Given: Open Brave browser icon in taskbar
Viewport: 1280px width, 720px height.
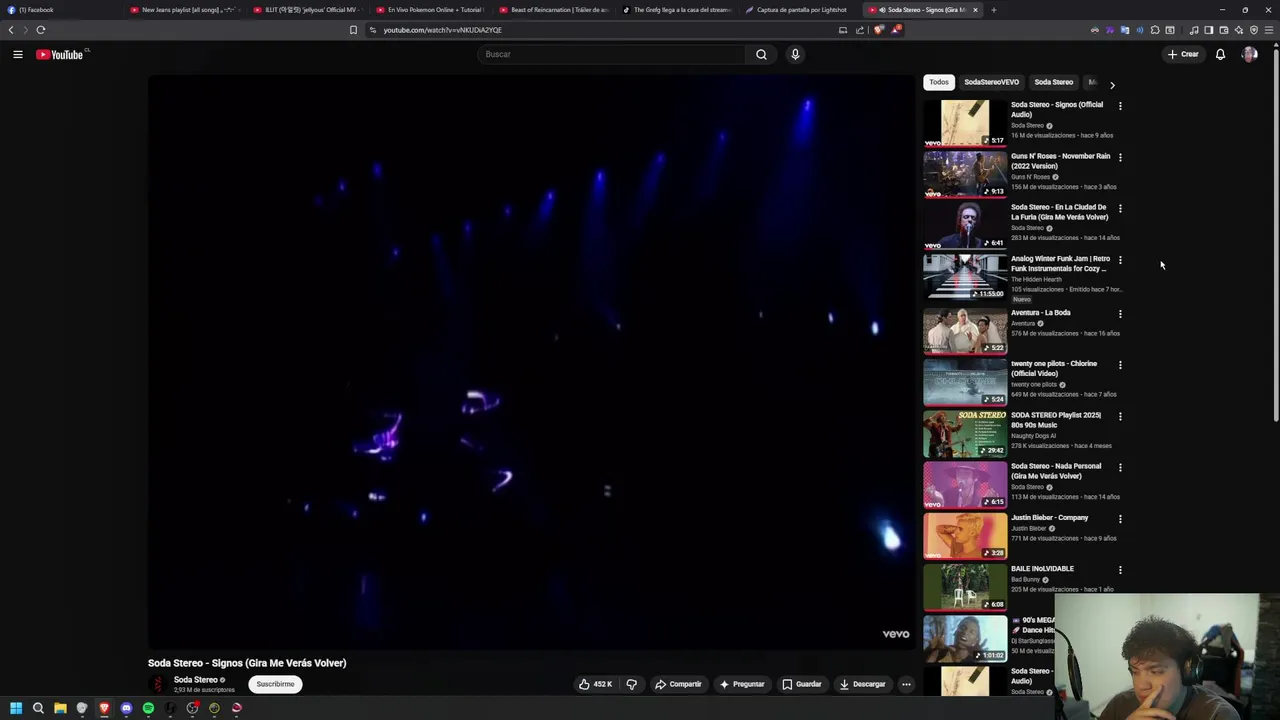Looking at the screenshot, I should pyautogui.click(x=104, y=708).
